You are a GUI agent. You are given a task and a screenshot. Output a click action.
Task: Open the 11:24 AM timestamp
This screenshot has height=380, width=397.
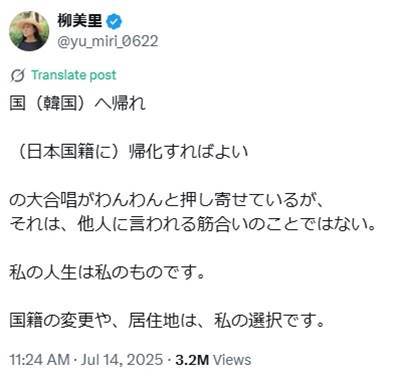tap(39, 360)
